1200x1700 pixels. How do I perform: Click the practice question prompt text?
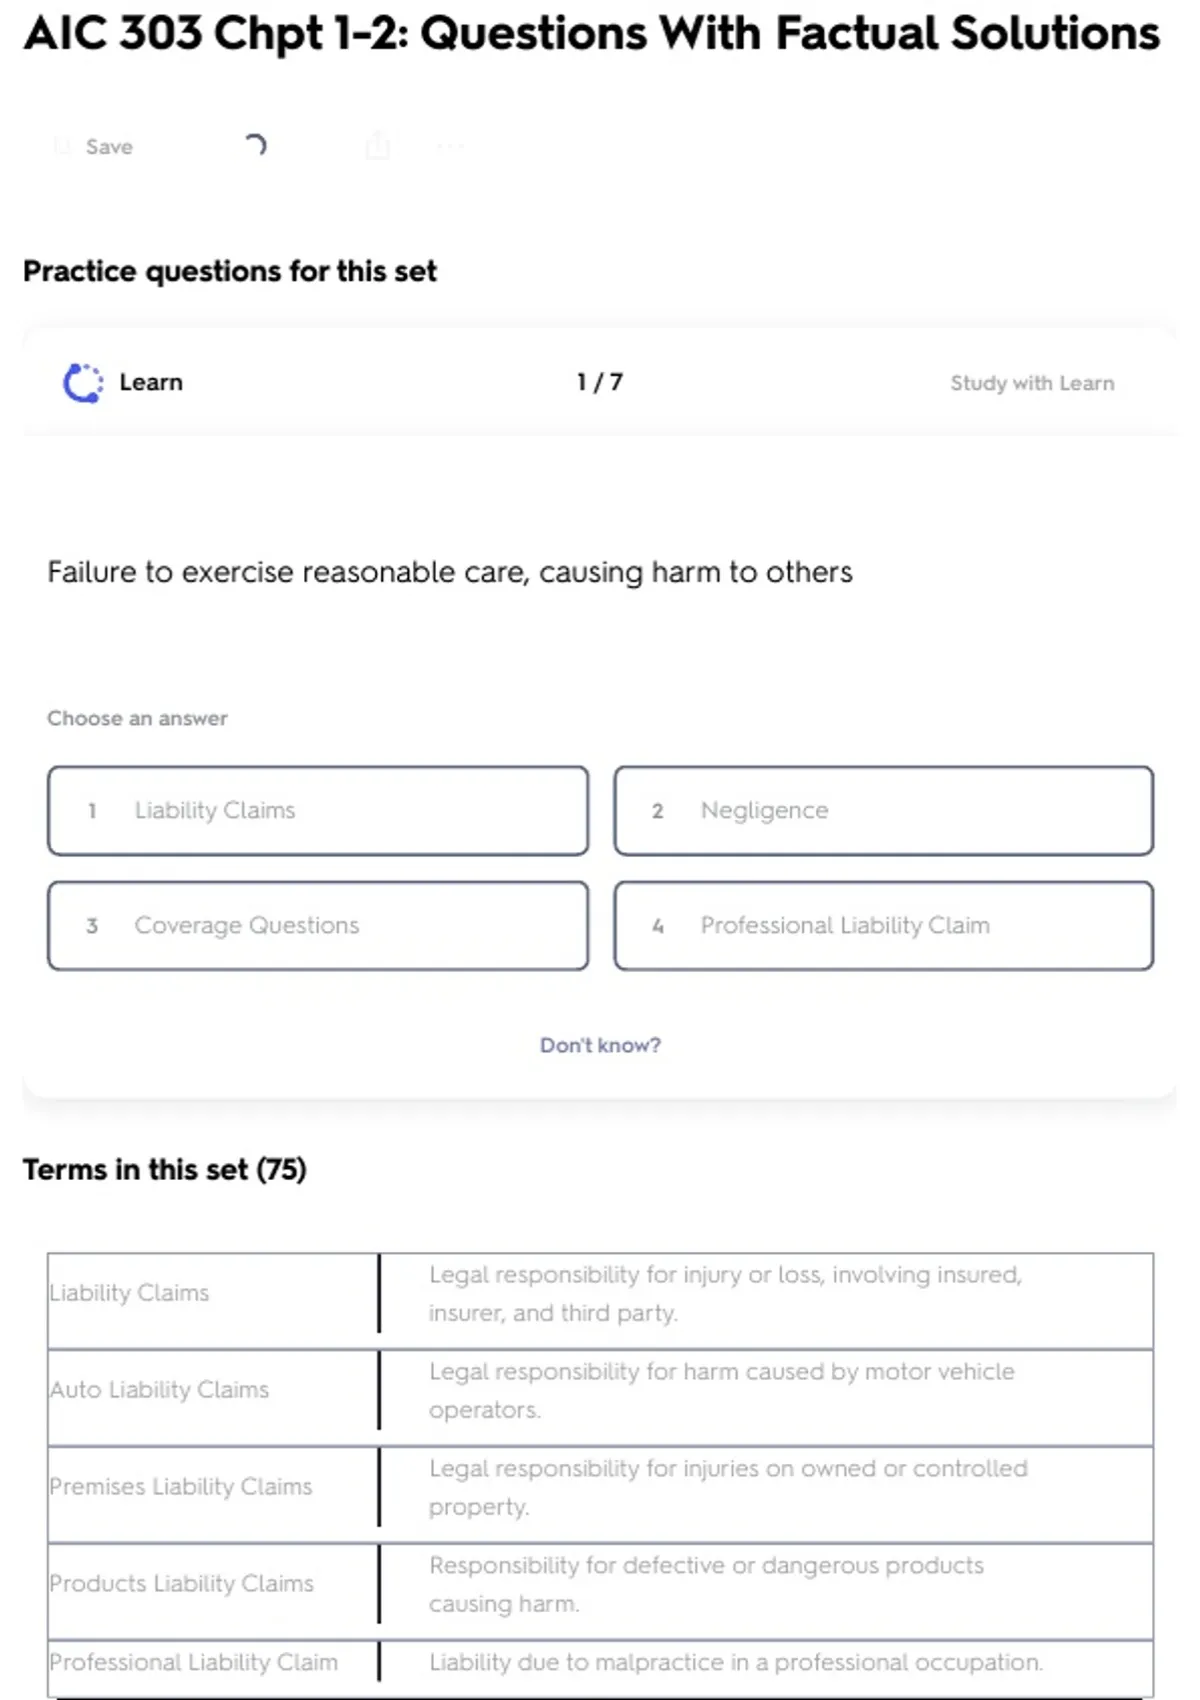point(450,572)
